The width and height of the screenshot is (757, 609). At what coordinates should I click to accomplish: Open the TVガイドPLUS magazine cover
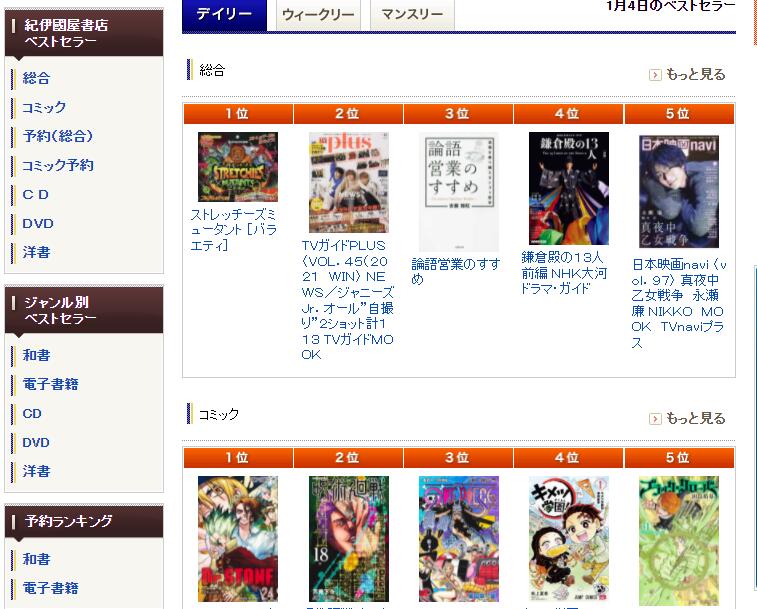(x=349, y=183)
